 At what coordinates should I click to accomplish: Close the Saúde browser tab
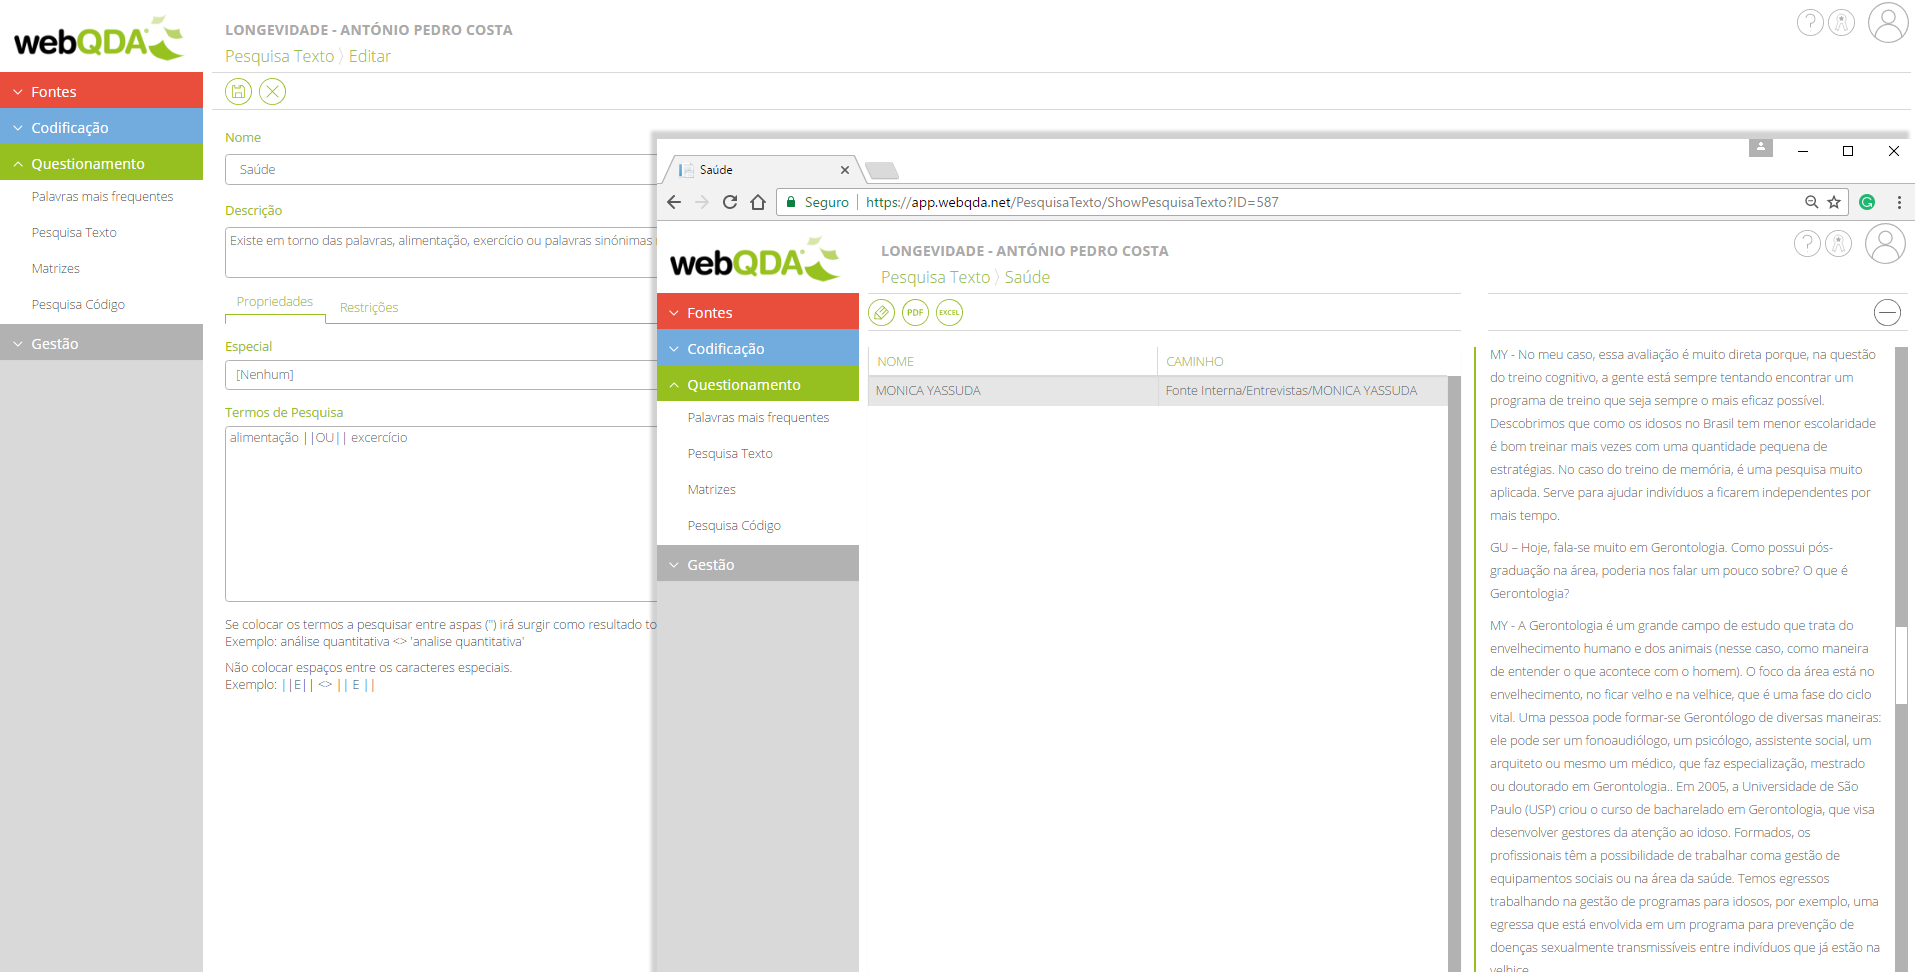[845, 170]
